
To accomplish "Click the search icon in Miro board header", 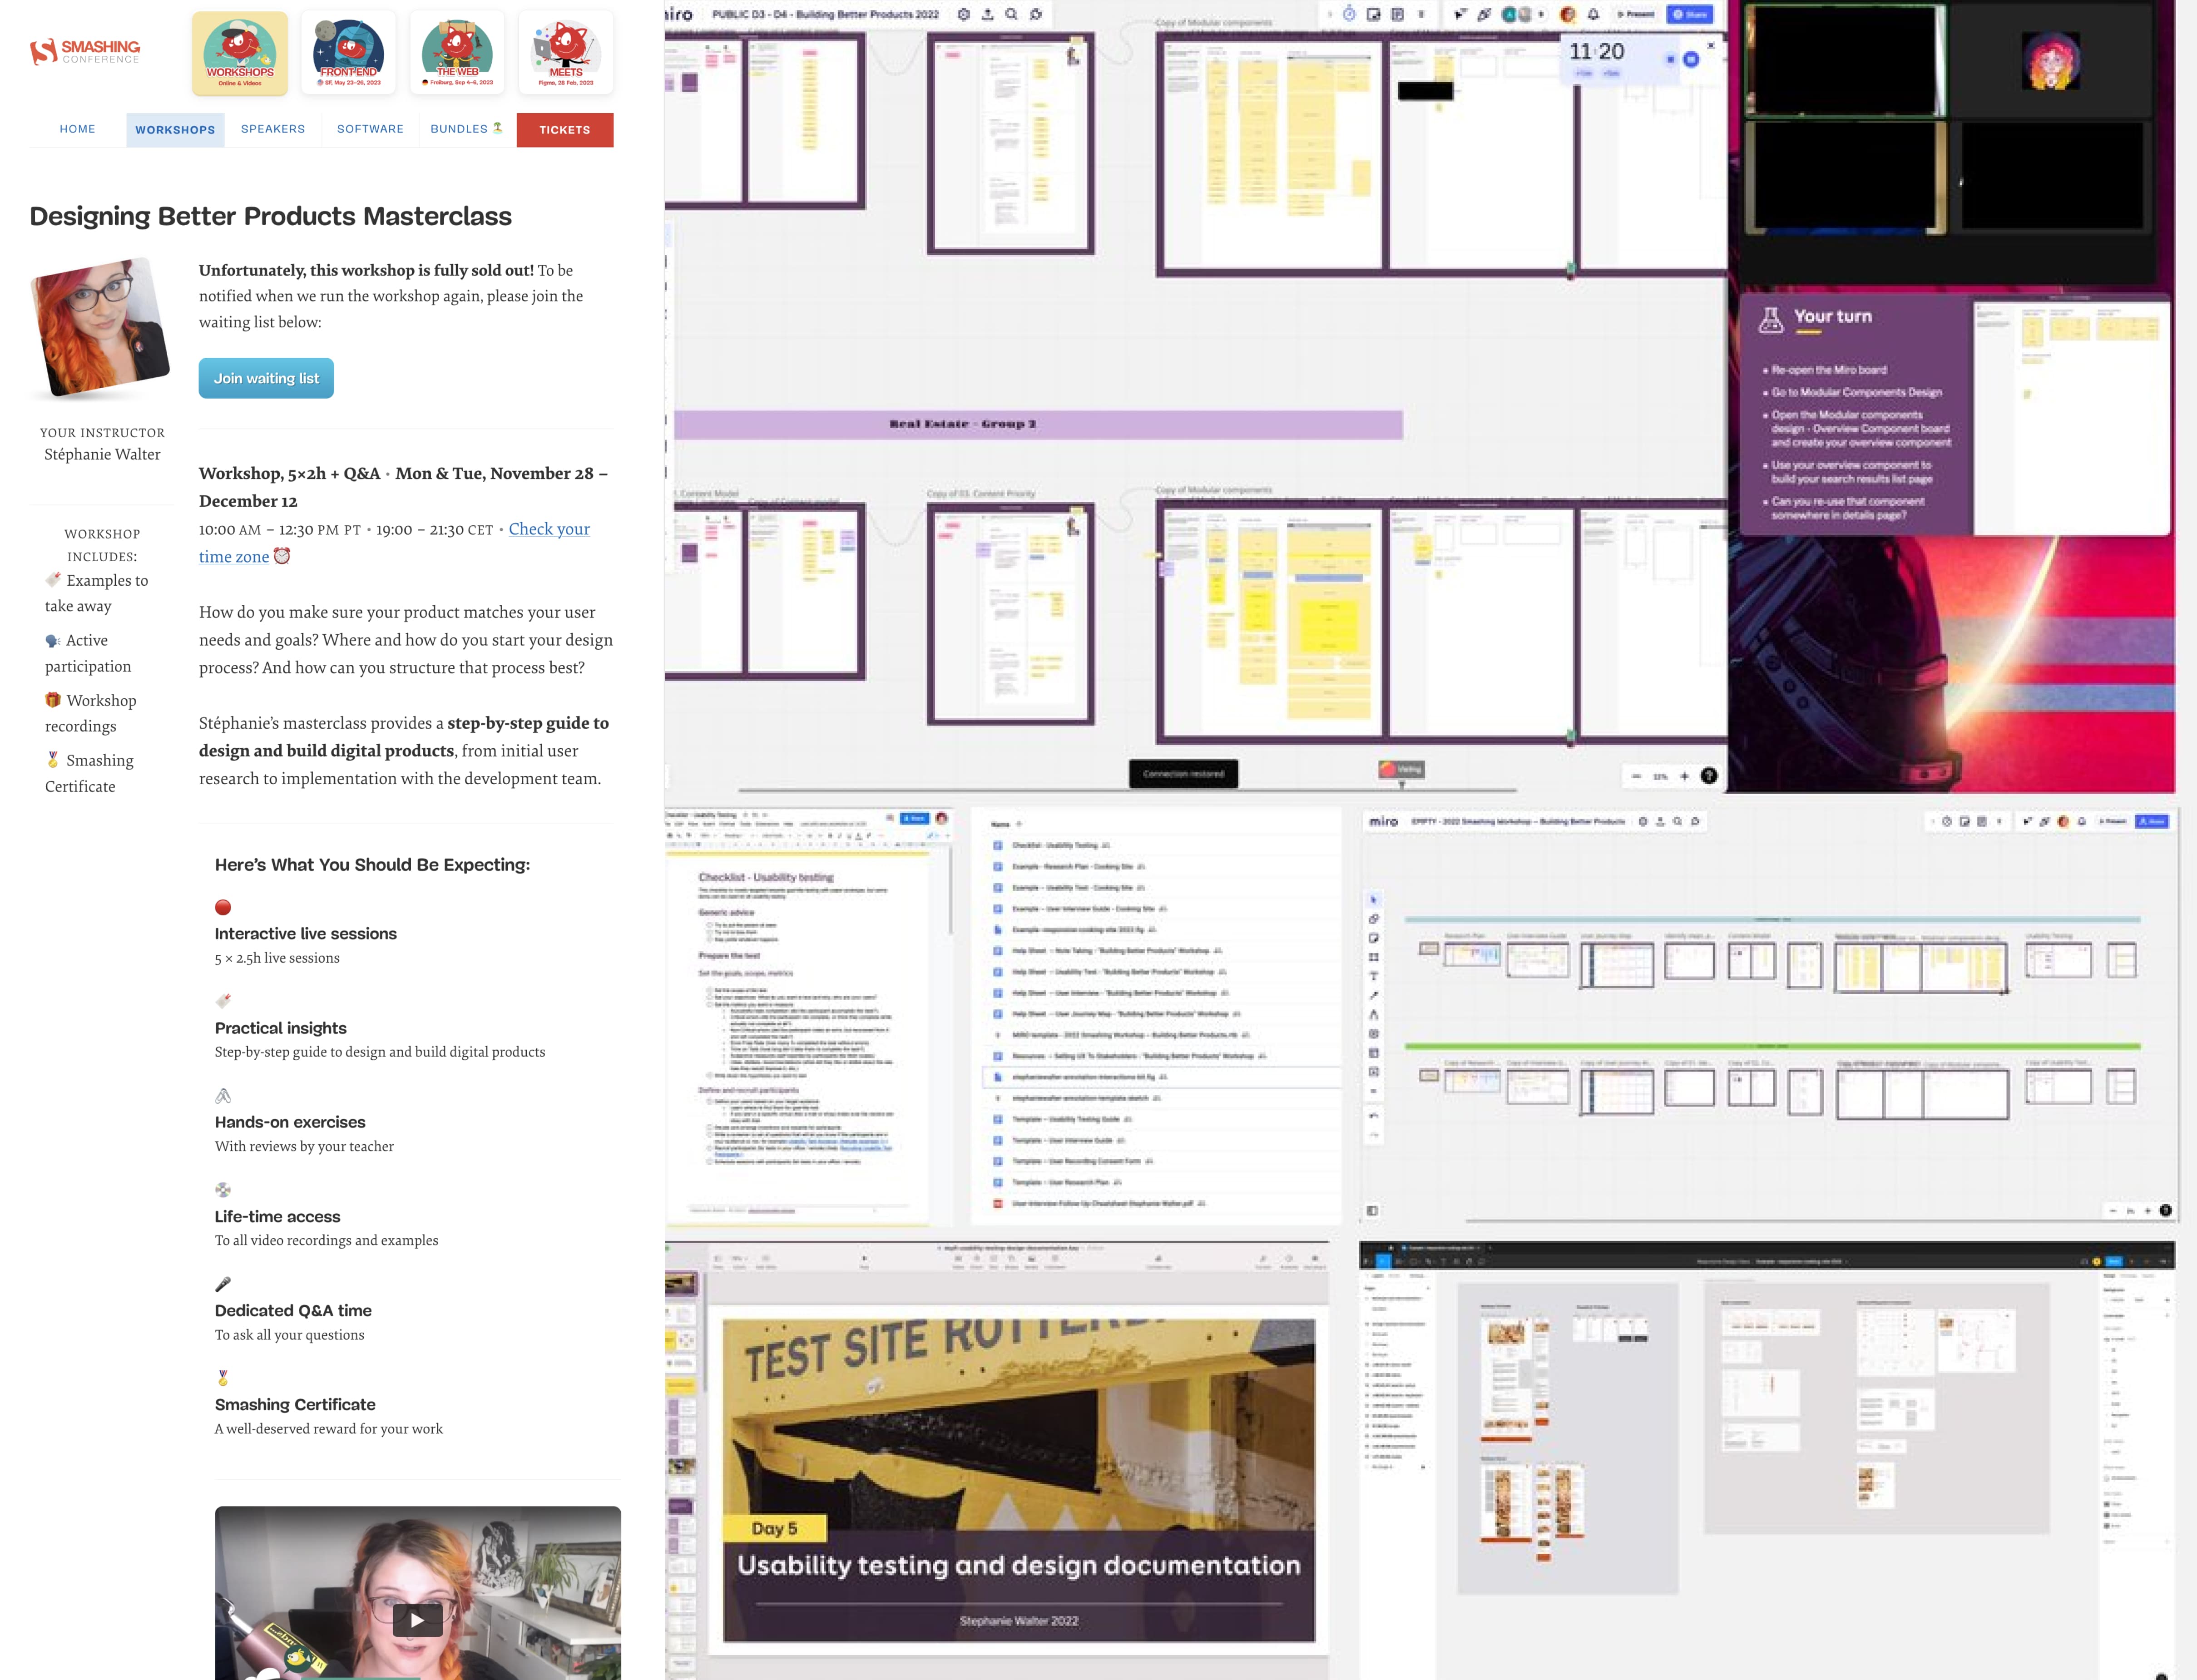I will [x=1011, y=14].
